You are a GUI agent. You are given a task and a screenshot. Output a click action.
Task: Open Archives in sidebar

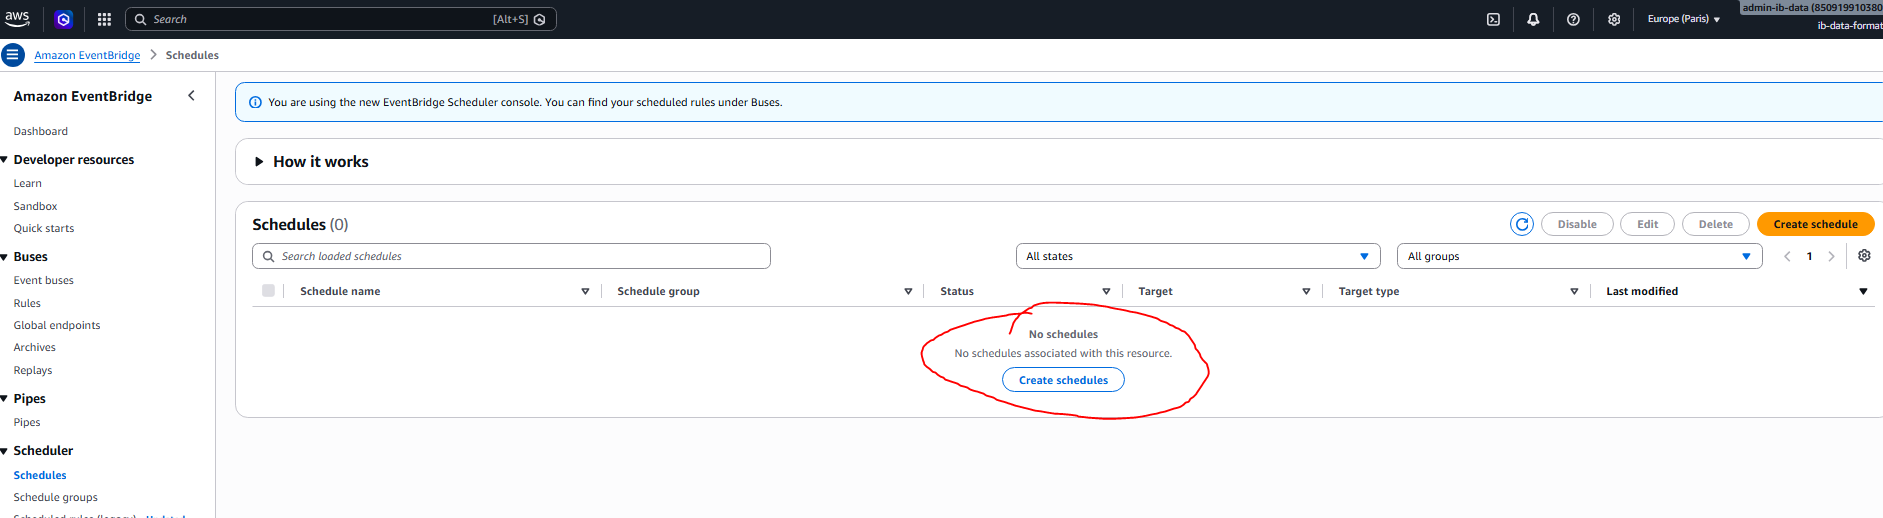pyautogui.click(x=35, y=347)
